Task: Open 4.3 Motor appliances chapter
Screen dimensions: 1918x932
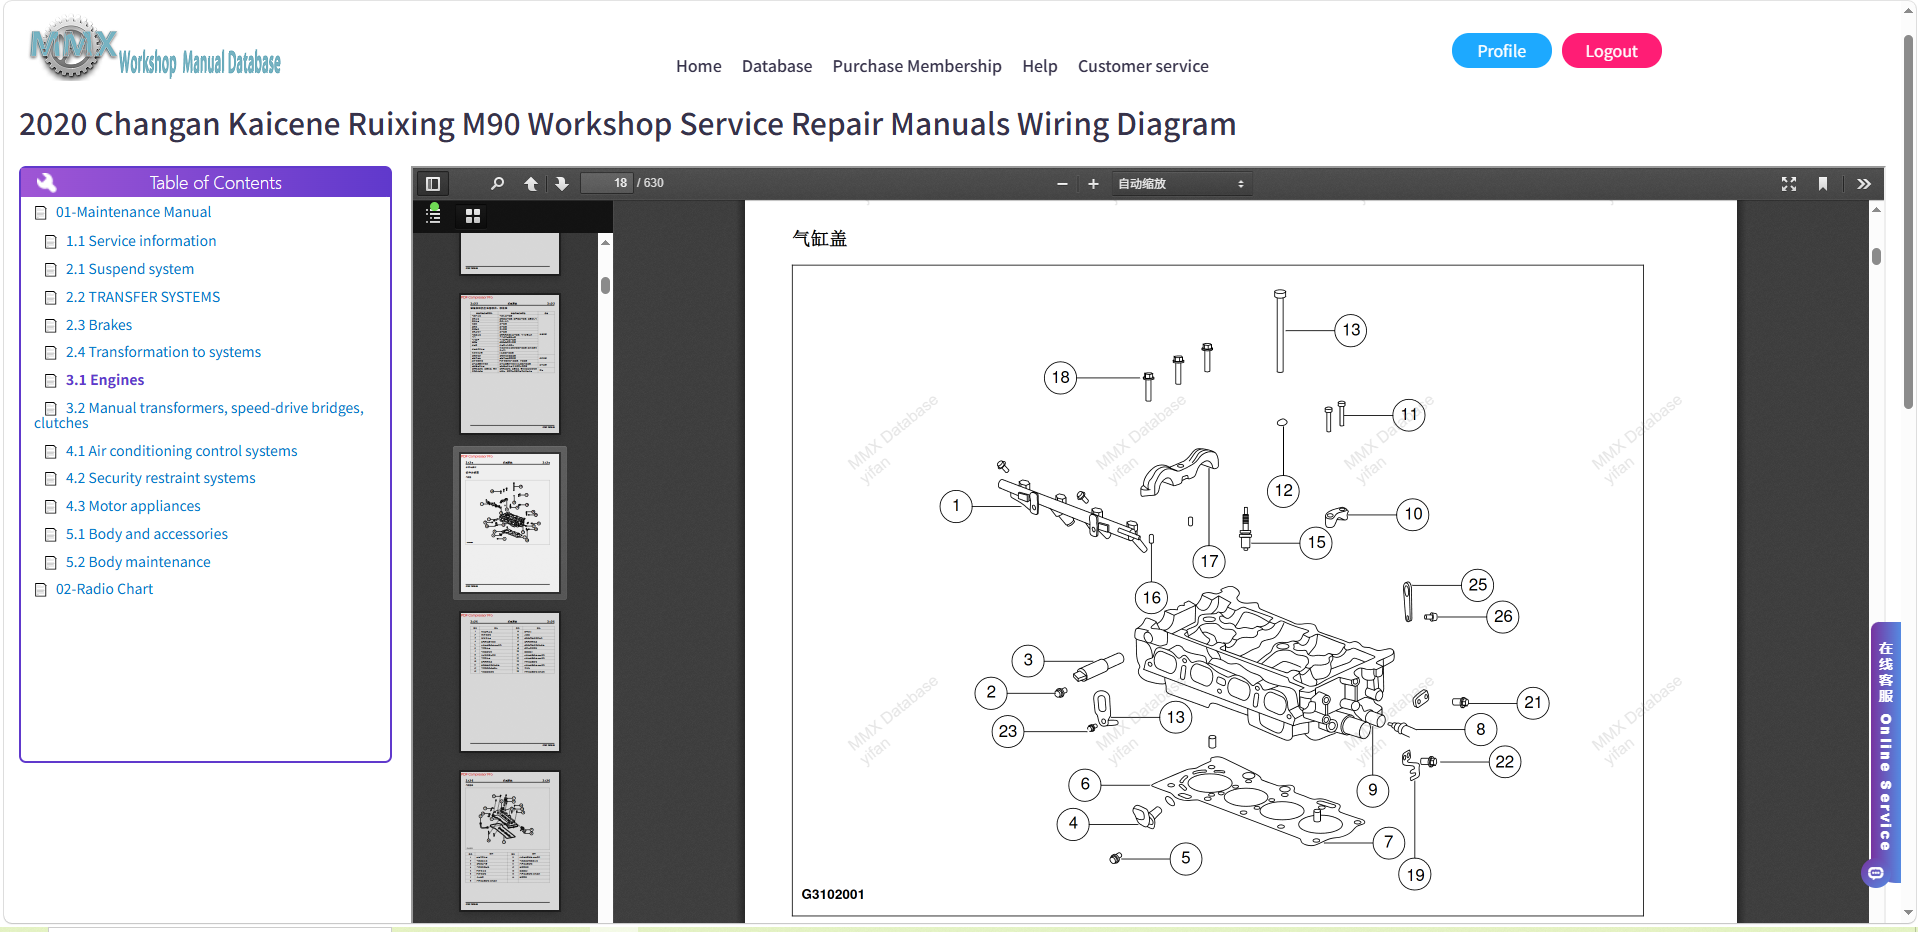Action: tap(133, 506)
